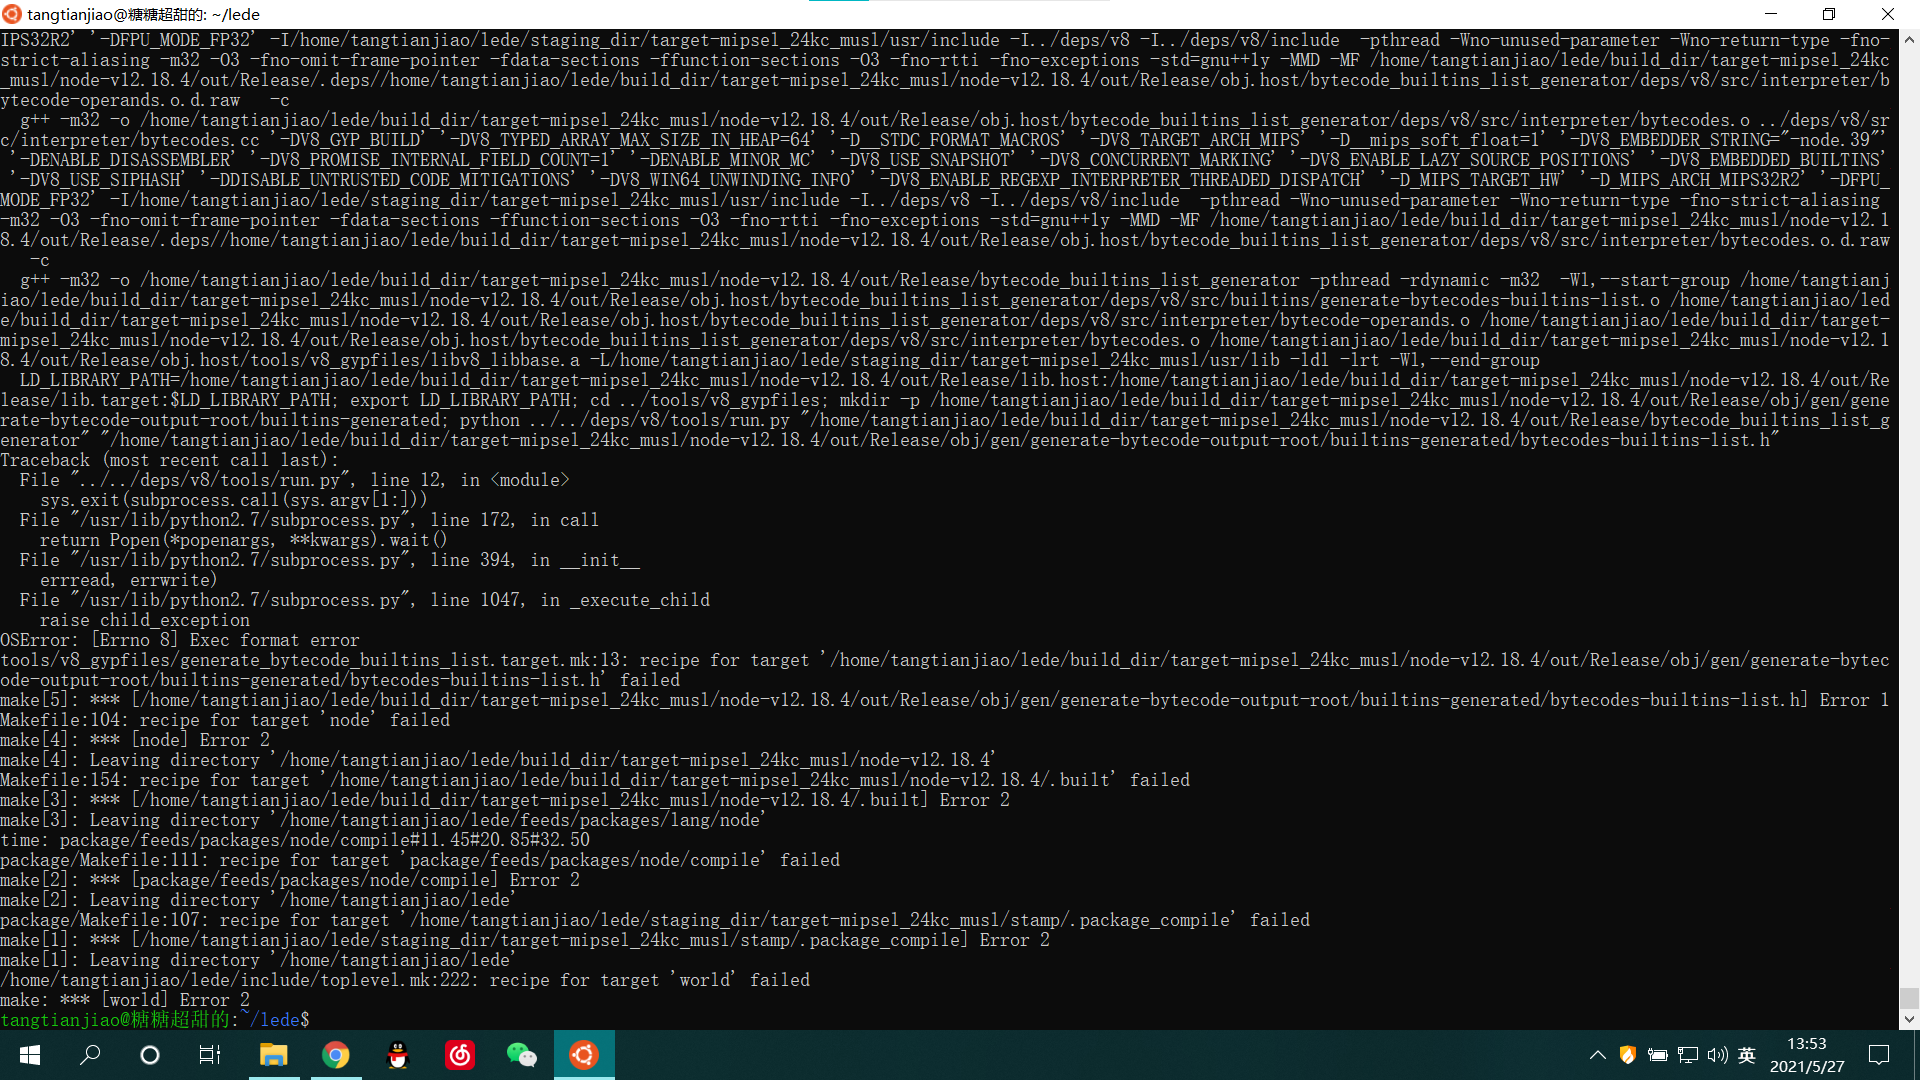Switch input language indicator 英
This screenshot has height=1080, width=1920.
coord(1747,1055)
